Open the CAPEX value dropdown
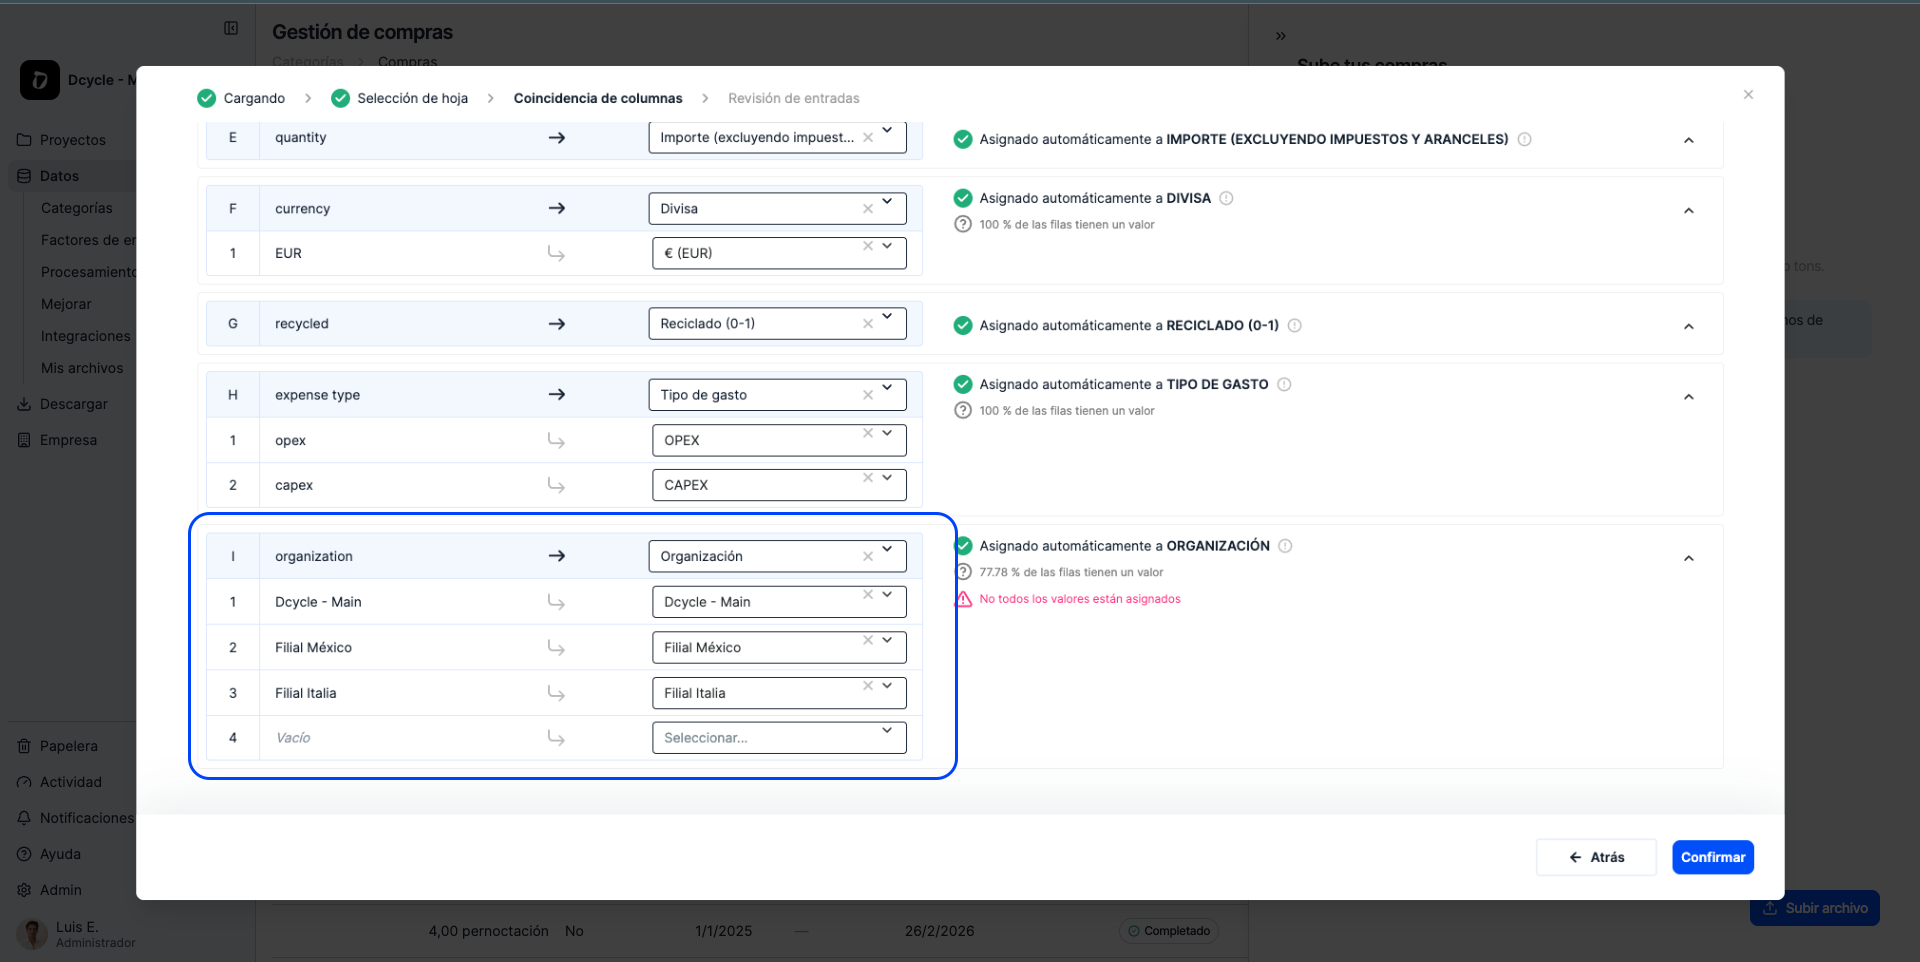This screenshot has height=962, width=1920. (x=887, y=478)
